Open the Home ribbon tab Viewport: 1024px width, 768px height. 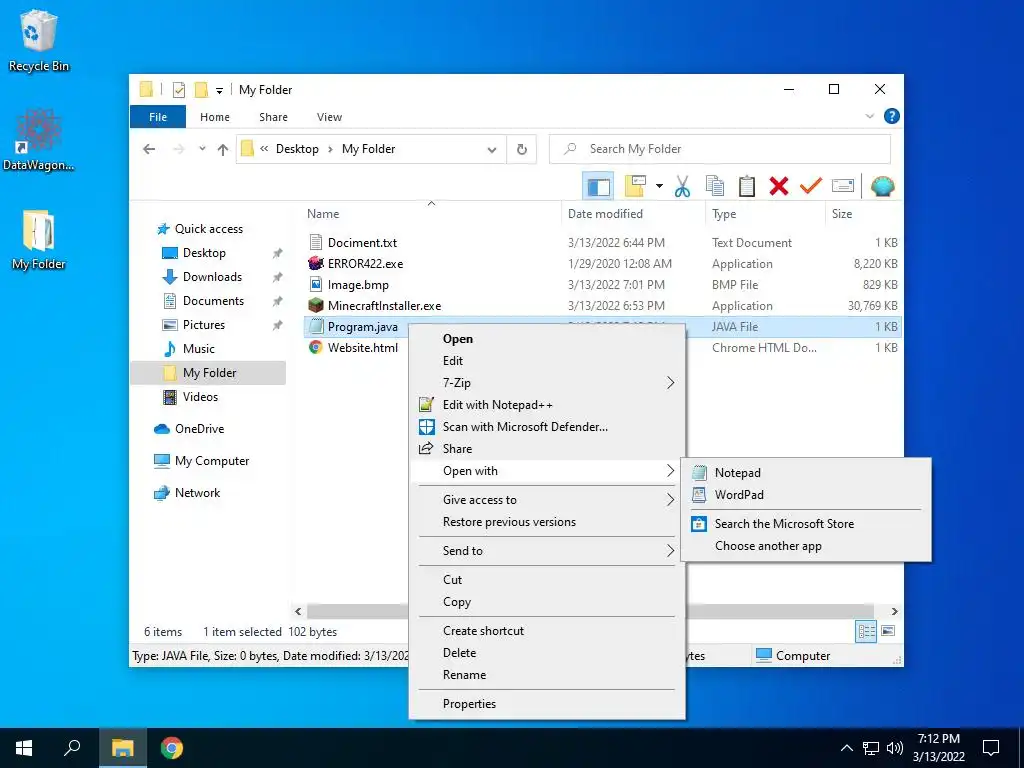[215, 117]
